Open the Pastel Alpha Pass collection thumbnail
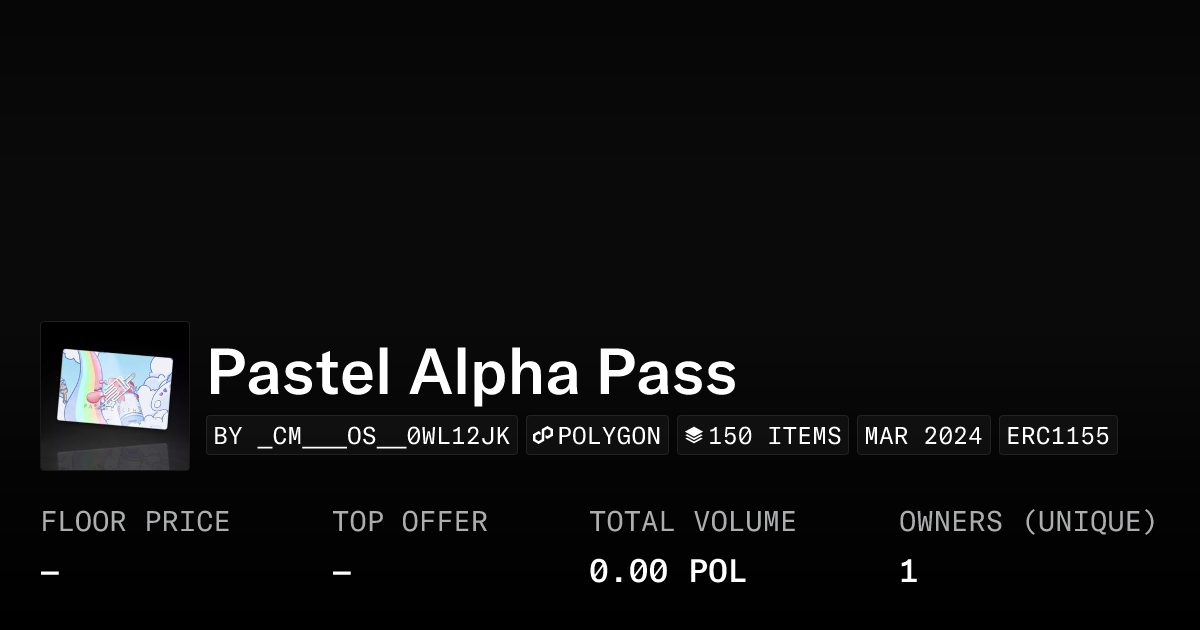1200x630 pixels. 115,386
